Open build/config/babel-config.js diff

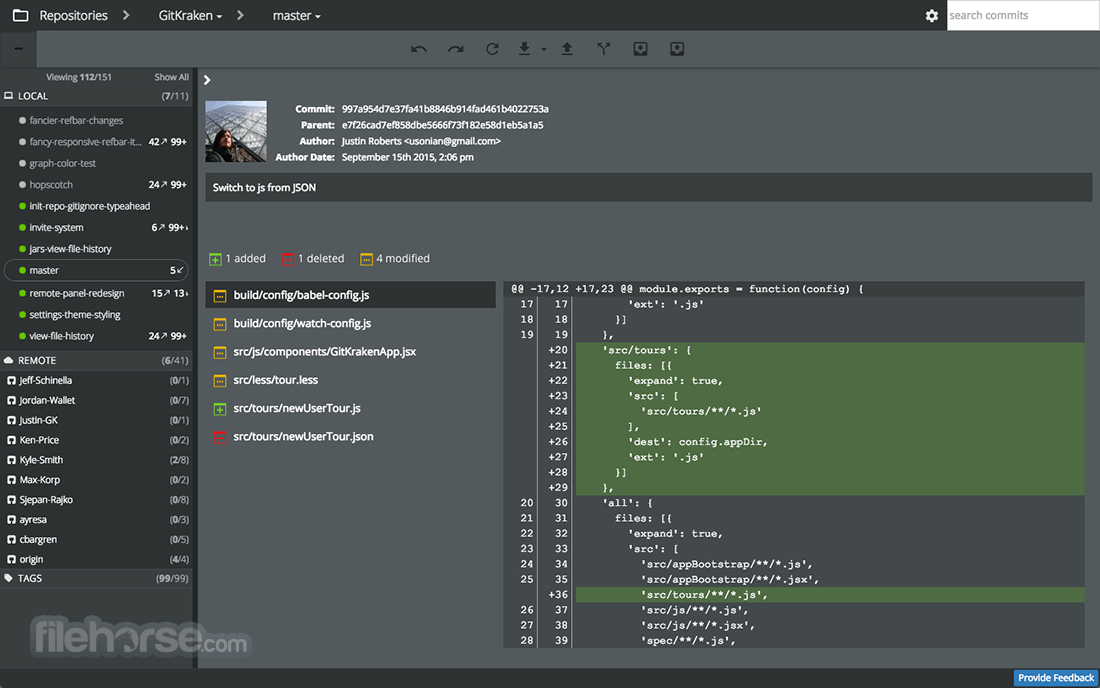pos(351,295)
